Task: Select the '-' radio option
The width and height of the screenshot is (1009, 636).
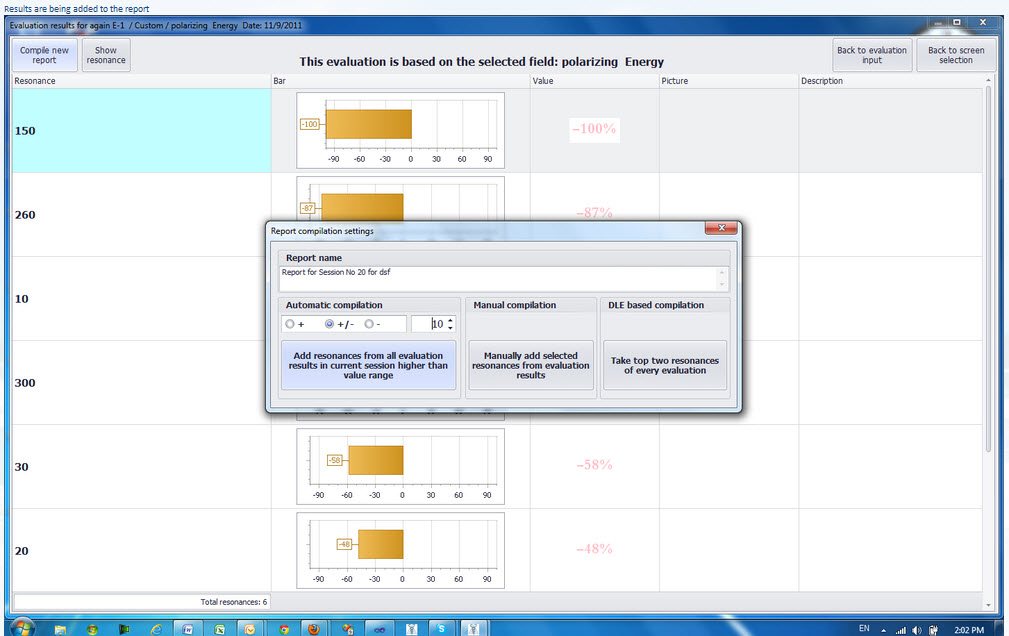Action: point(369,324)
